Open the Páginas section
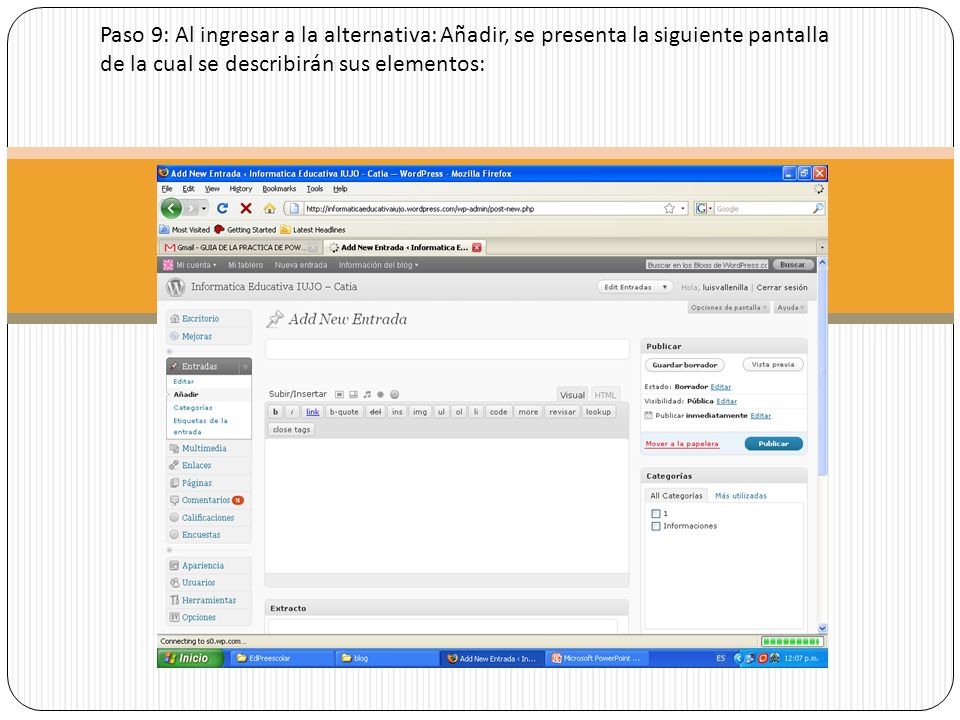This screenshot has height=720, width=960. click(x=197, y=483)
